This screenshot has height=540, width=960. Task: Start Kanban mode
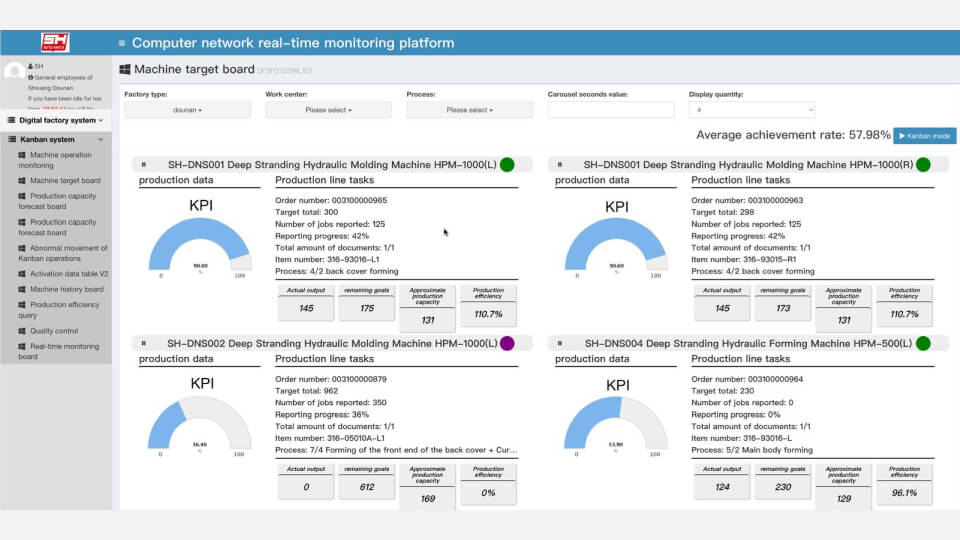pos(925,135)
